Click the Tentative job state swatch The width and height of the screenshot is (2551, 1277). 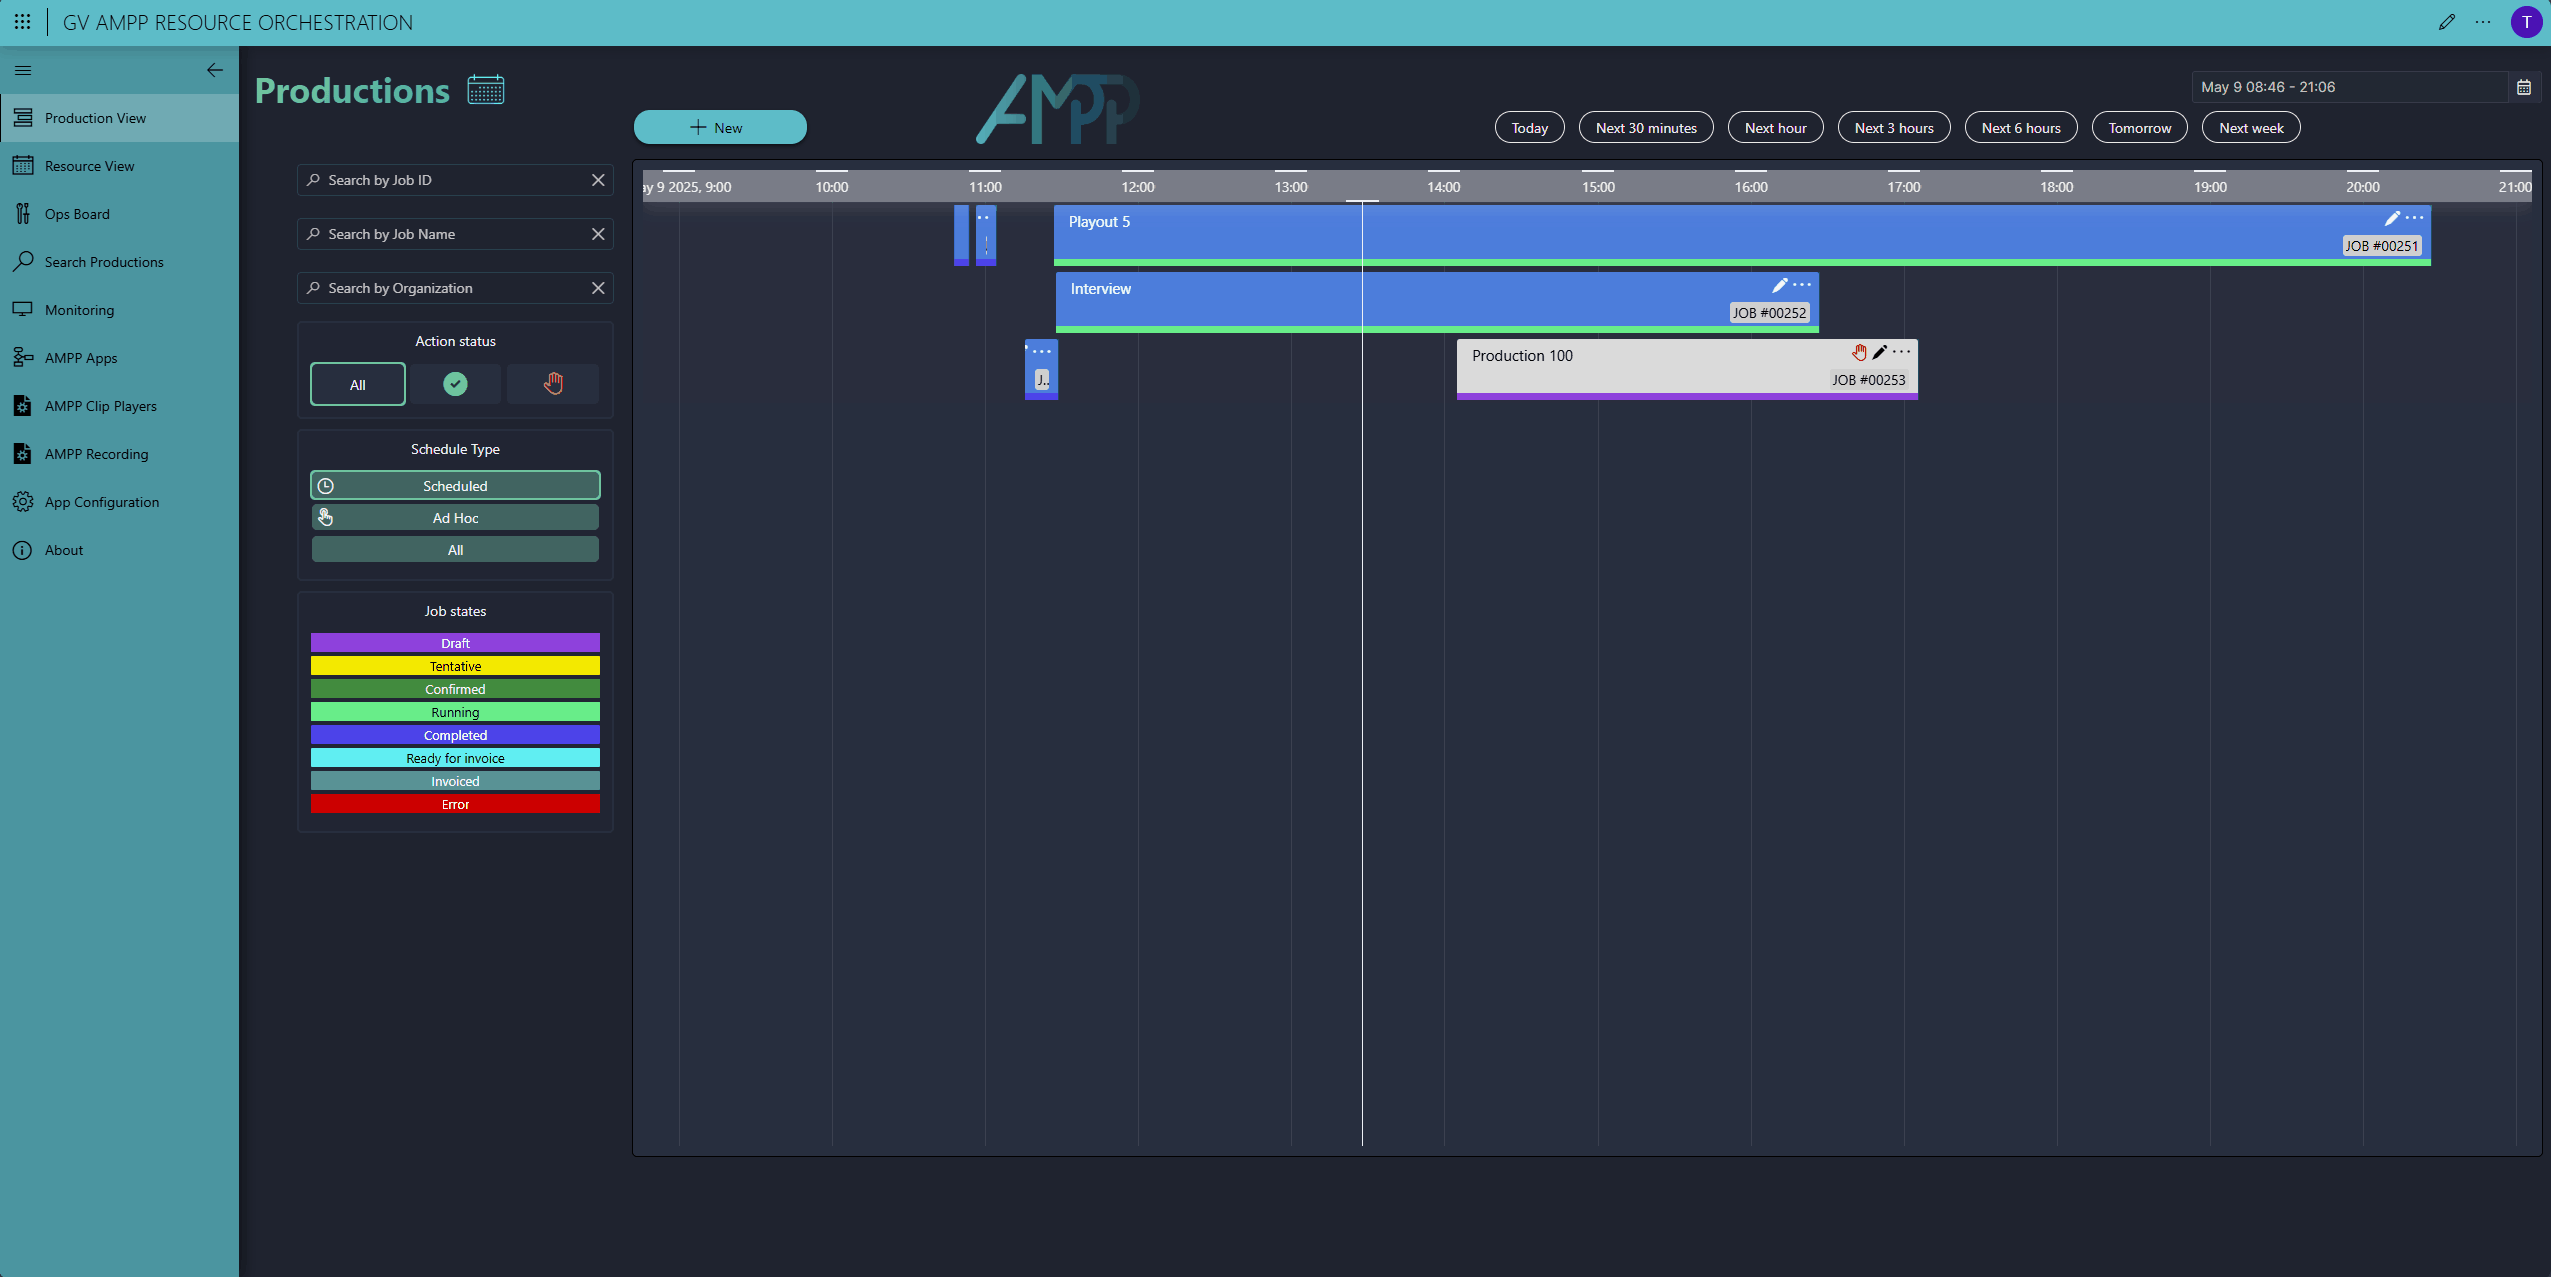click(455, 666)
